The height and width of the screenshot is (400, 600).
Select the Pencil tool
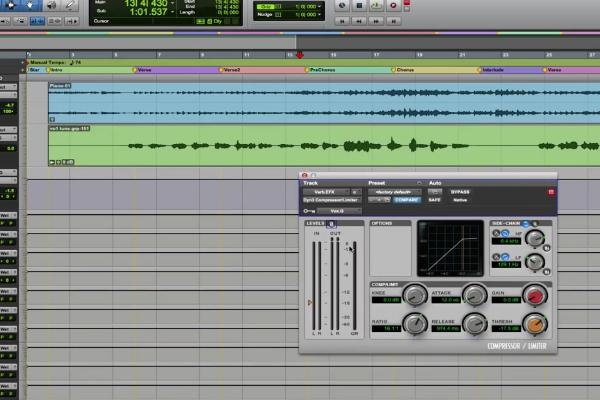tap(70, 5)
